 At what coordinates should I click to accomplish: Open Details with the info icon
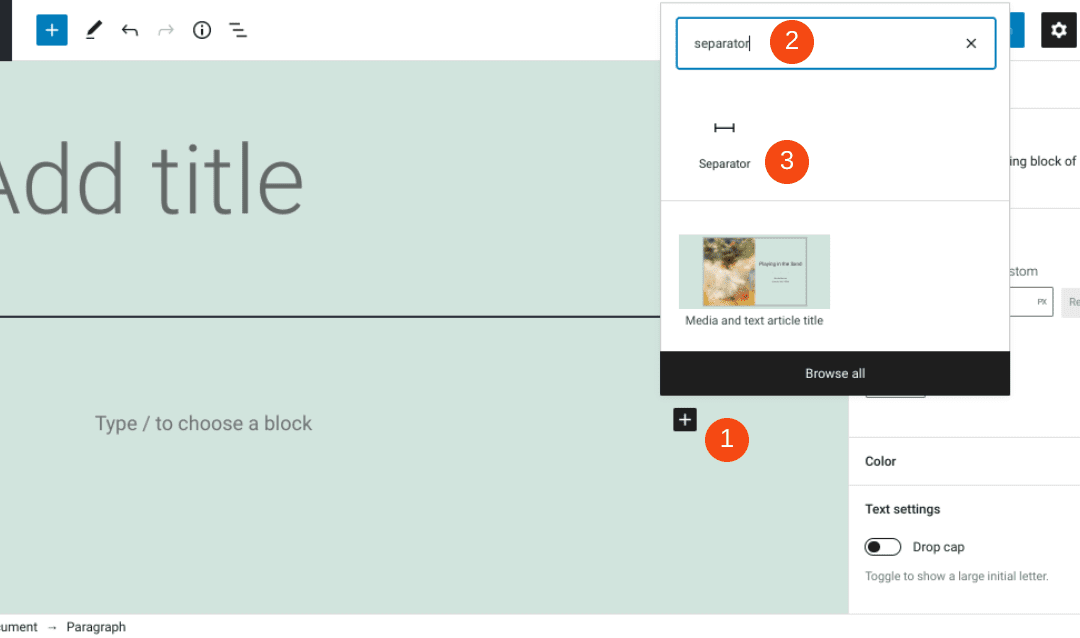(x=201, y=30)
